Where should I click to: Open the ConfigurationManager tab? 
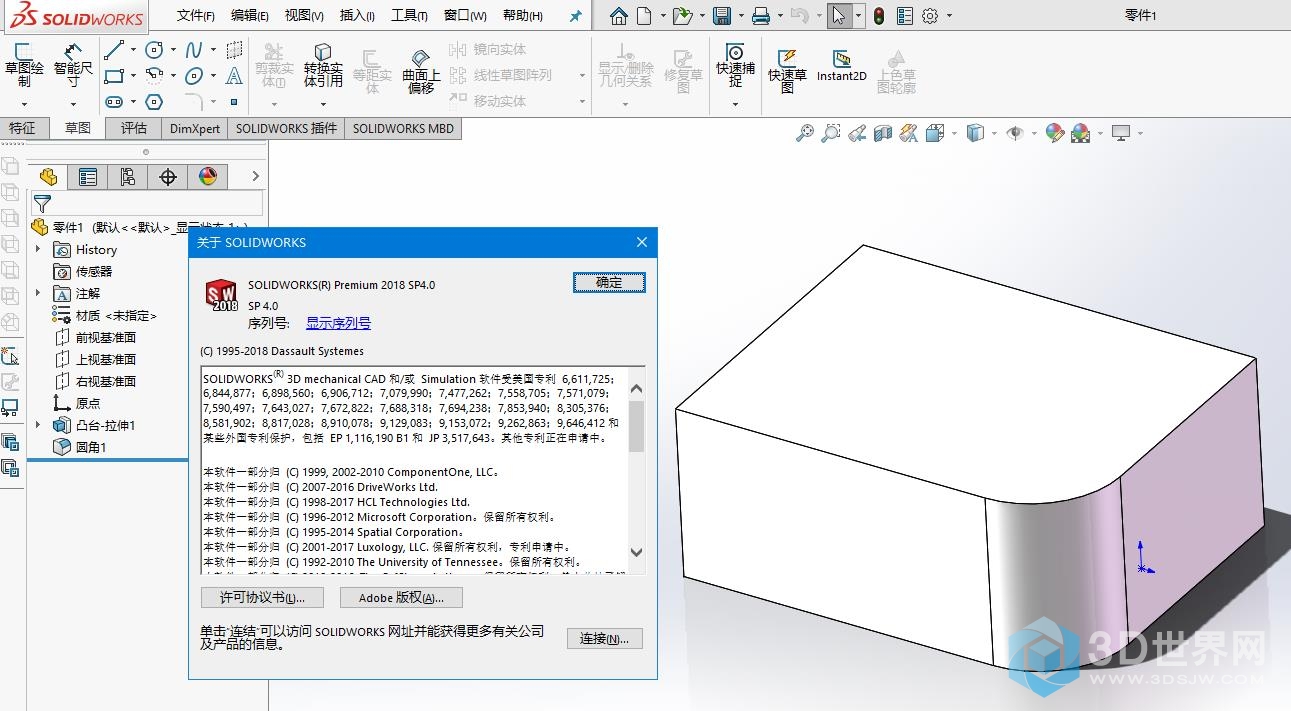click(128, 177)
